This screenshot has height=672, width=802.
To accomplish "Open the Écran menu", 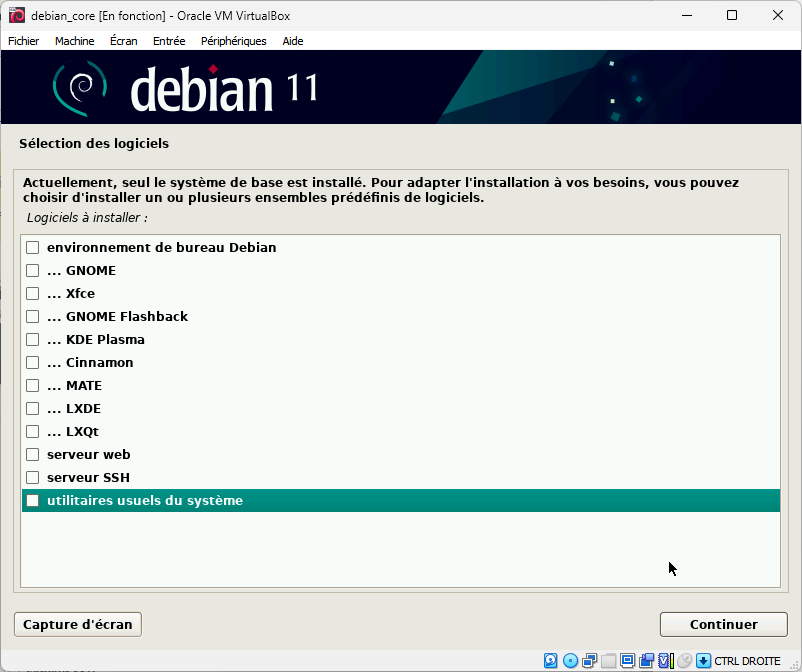I will click(124, 41).
